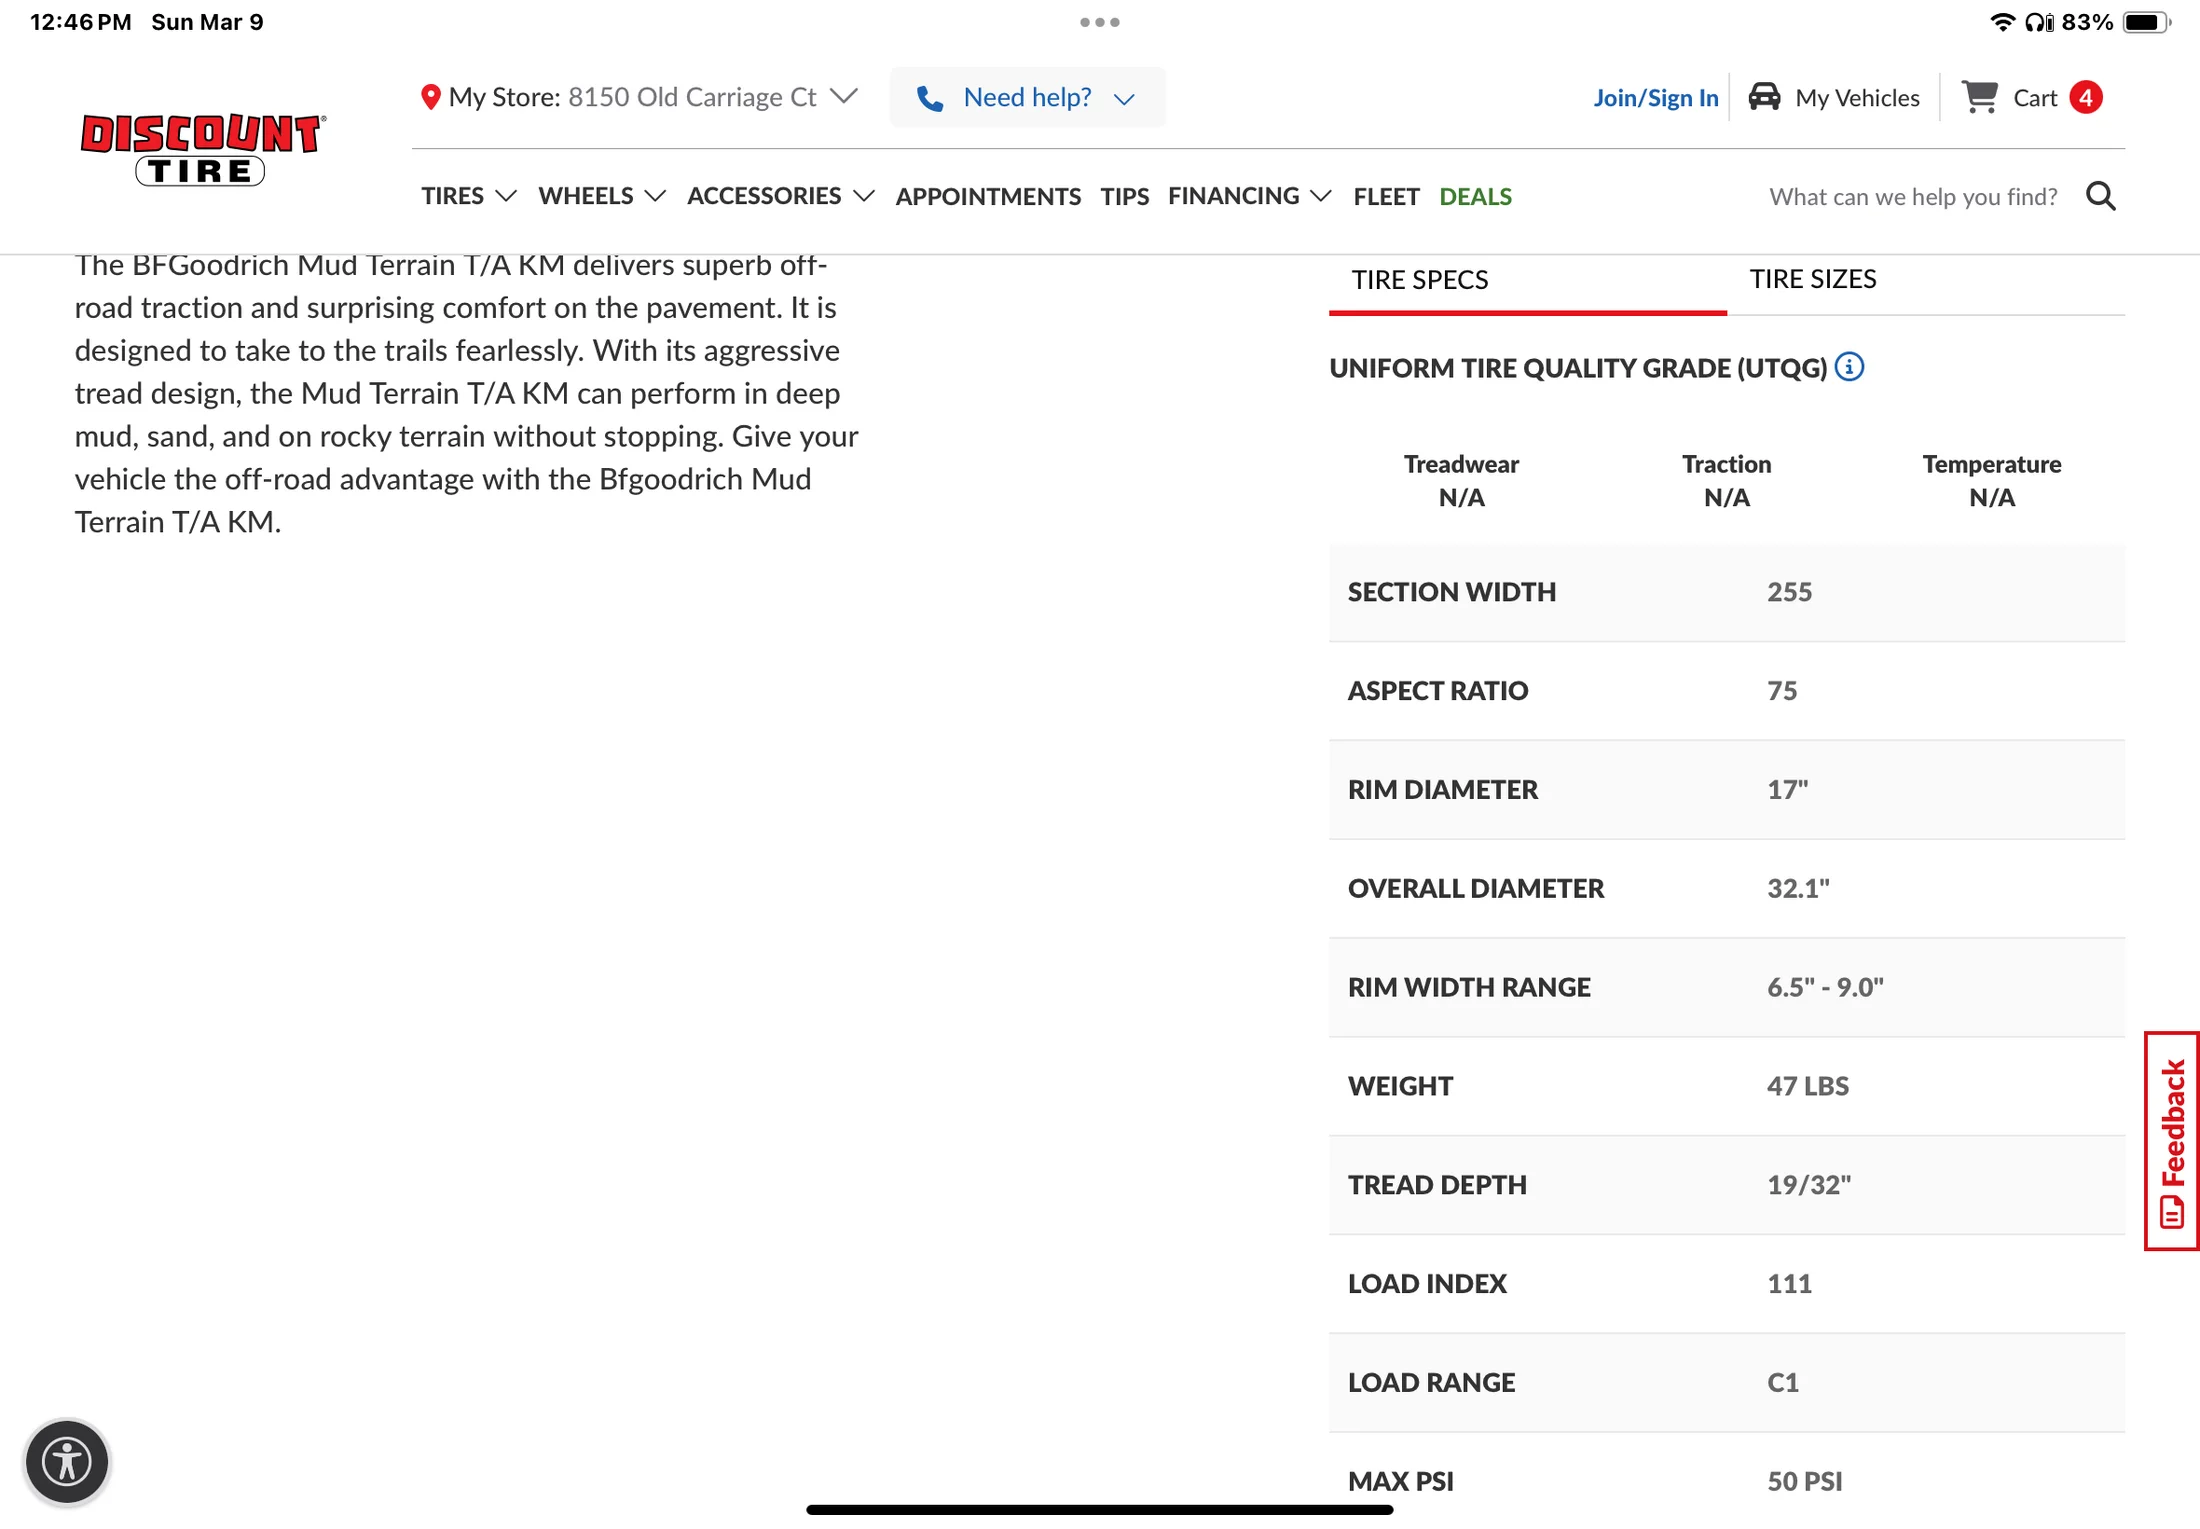Open the Deals page
Screen dimensions: 2200x1529
coord(1475,196)
